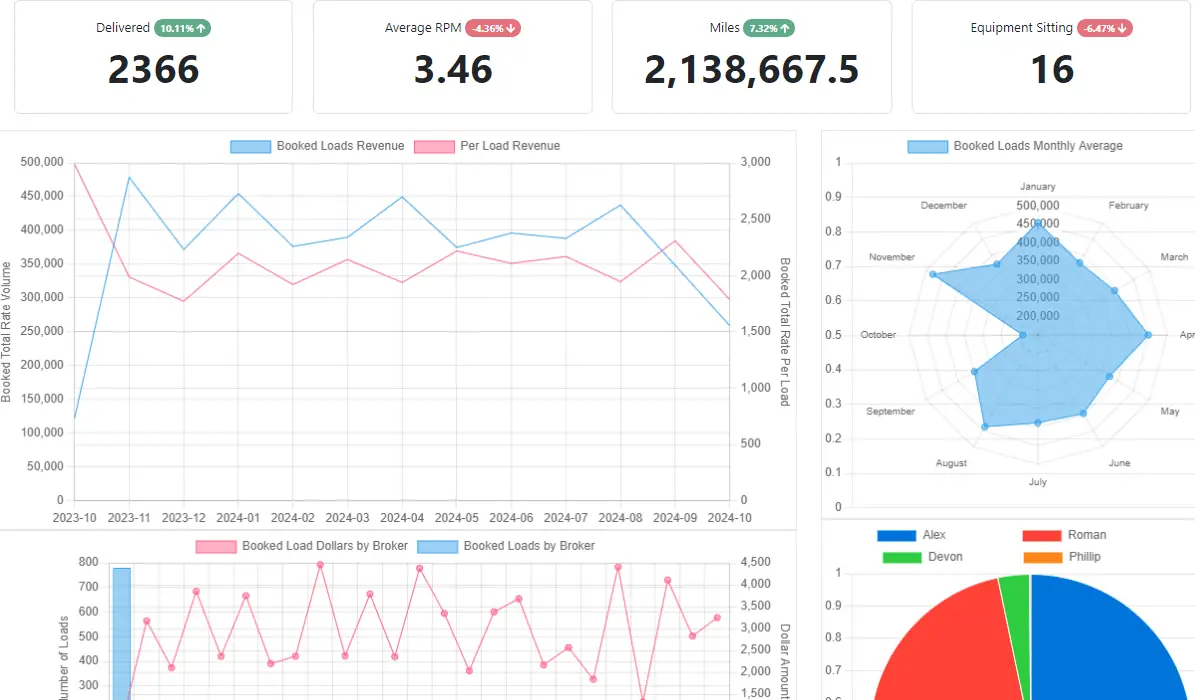
Task: Click the Miles 7.32% increase badge
Action: [x=768, y=28]
